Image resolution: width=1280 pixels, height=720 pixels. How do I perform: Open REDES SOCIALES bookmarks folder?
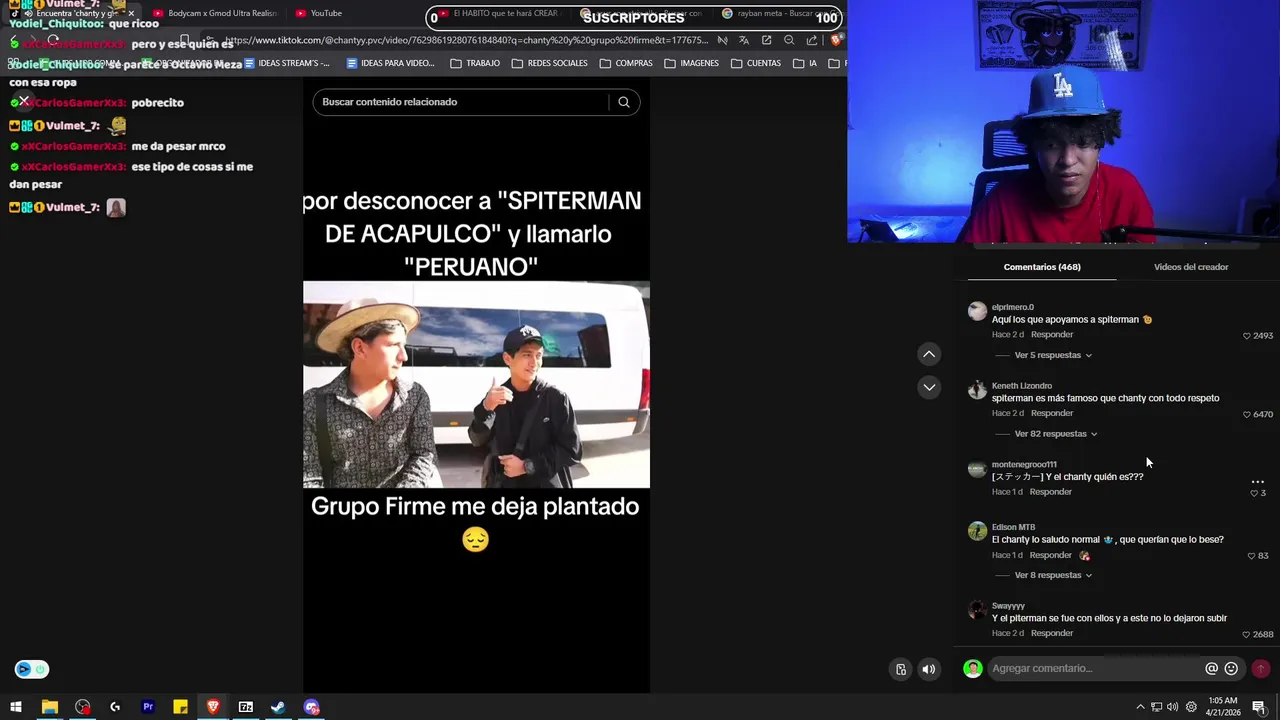[x=549, y=63]
